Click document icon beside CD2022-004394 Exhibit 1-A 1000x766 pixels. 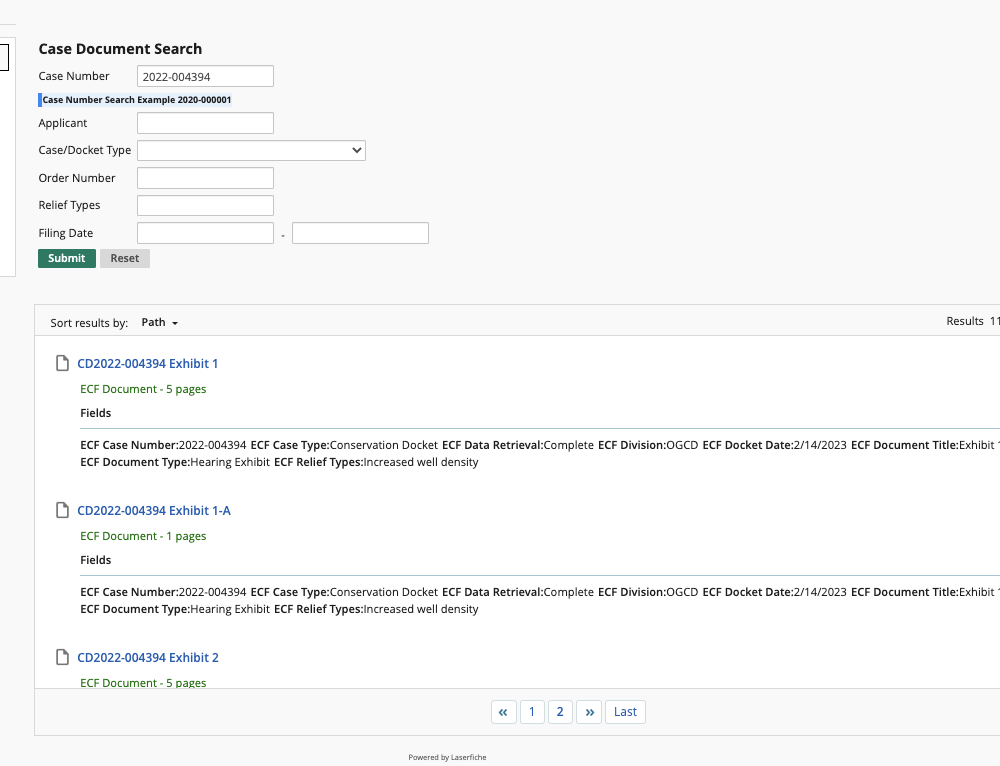click(x=62, y=510)
